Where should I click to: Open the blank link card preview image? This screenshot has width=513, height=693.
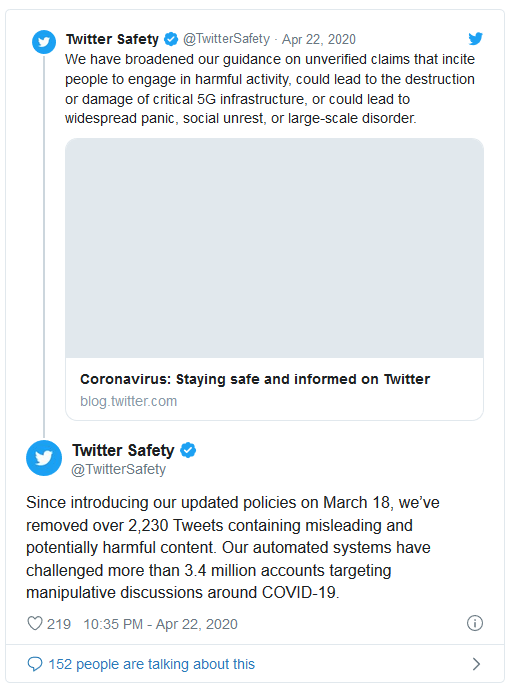274,248
